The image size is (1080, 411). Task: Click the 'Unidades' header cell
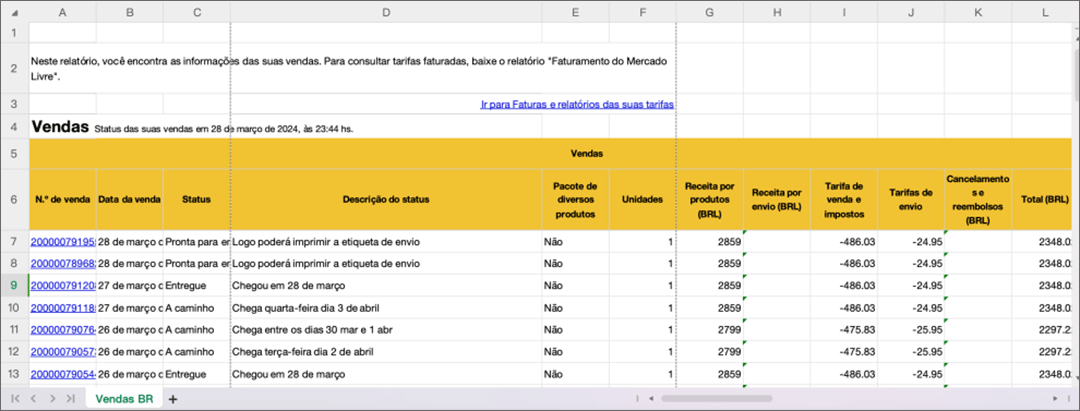643,200
